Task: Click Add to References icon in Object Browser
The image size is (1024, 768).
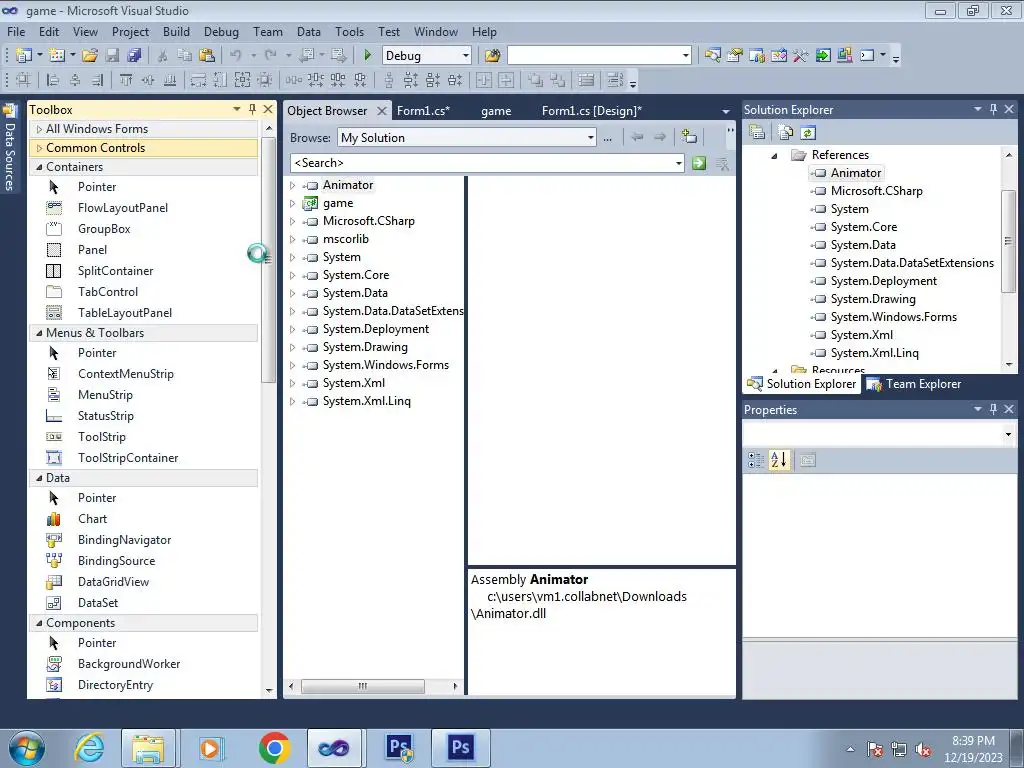Action: 688,136
